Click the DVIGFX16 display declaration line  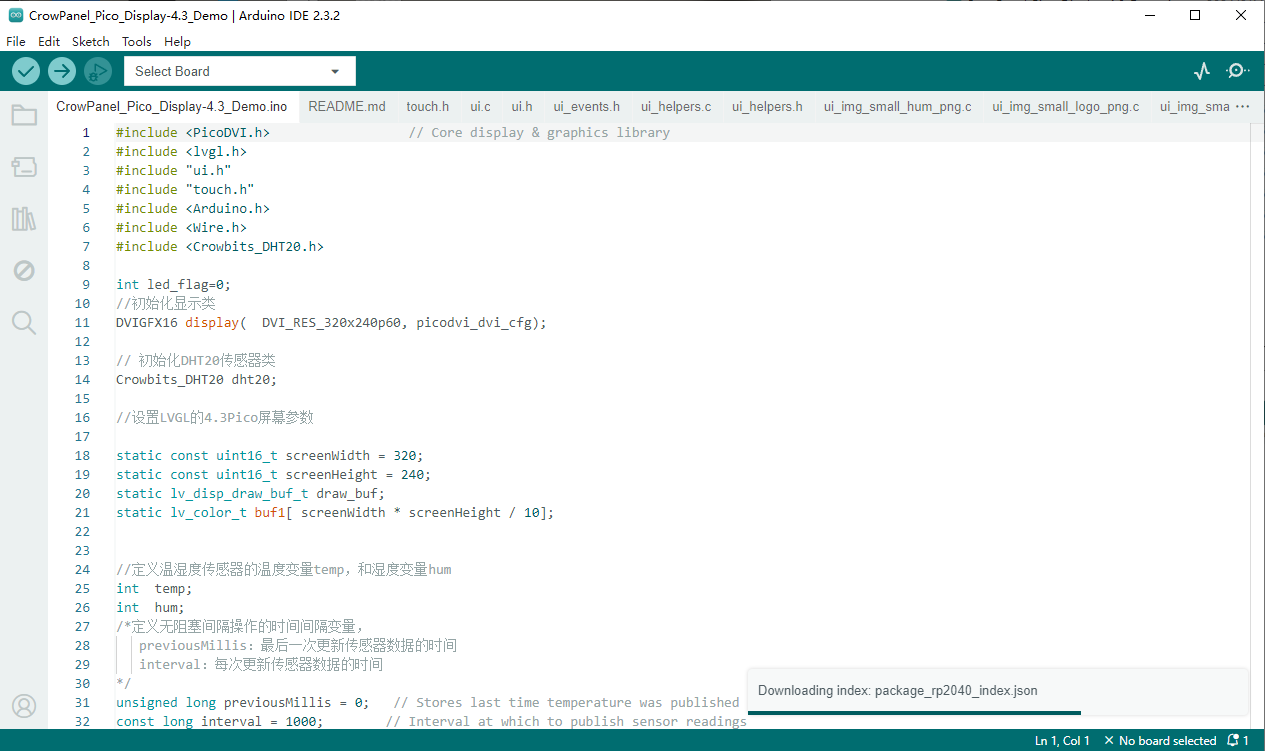(332, 322)
